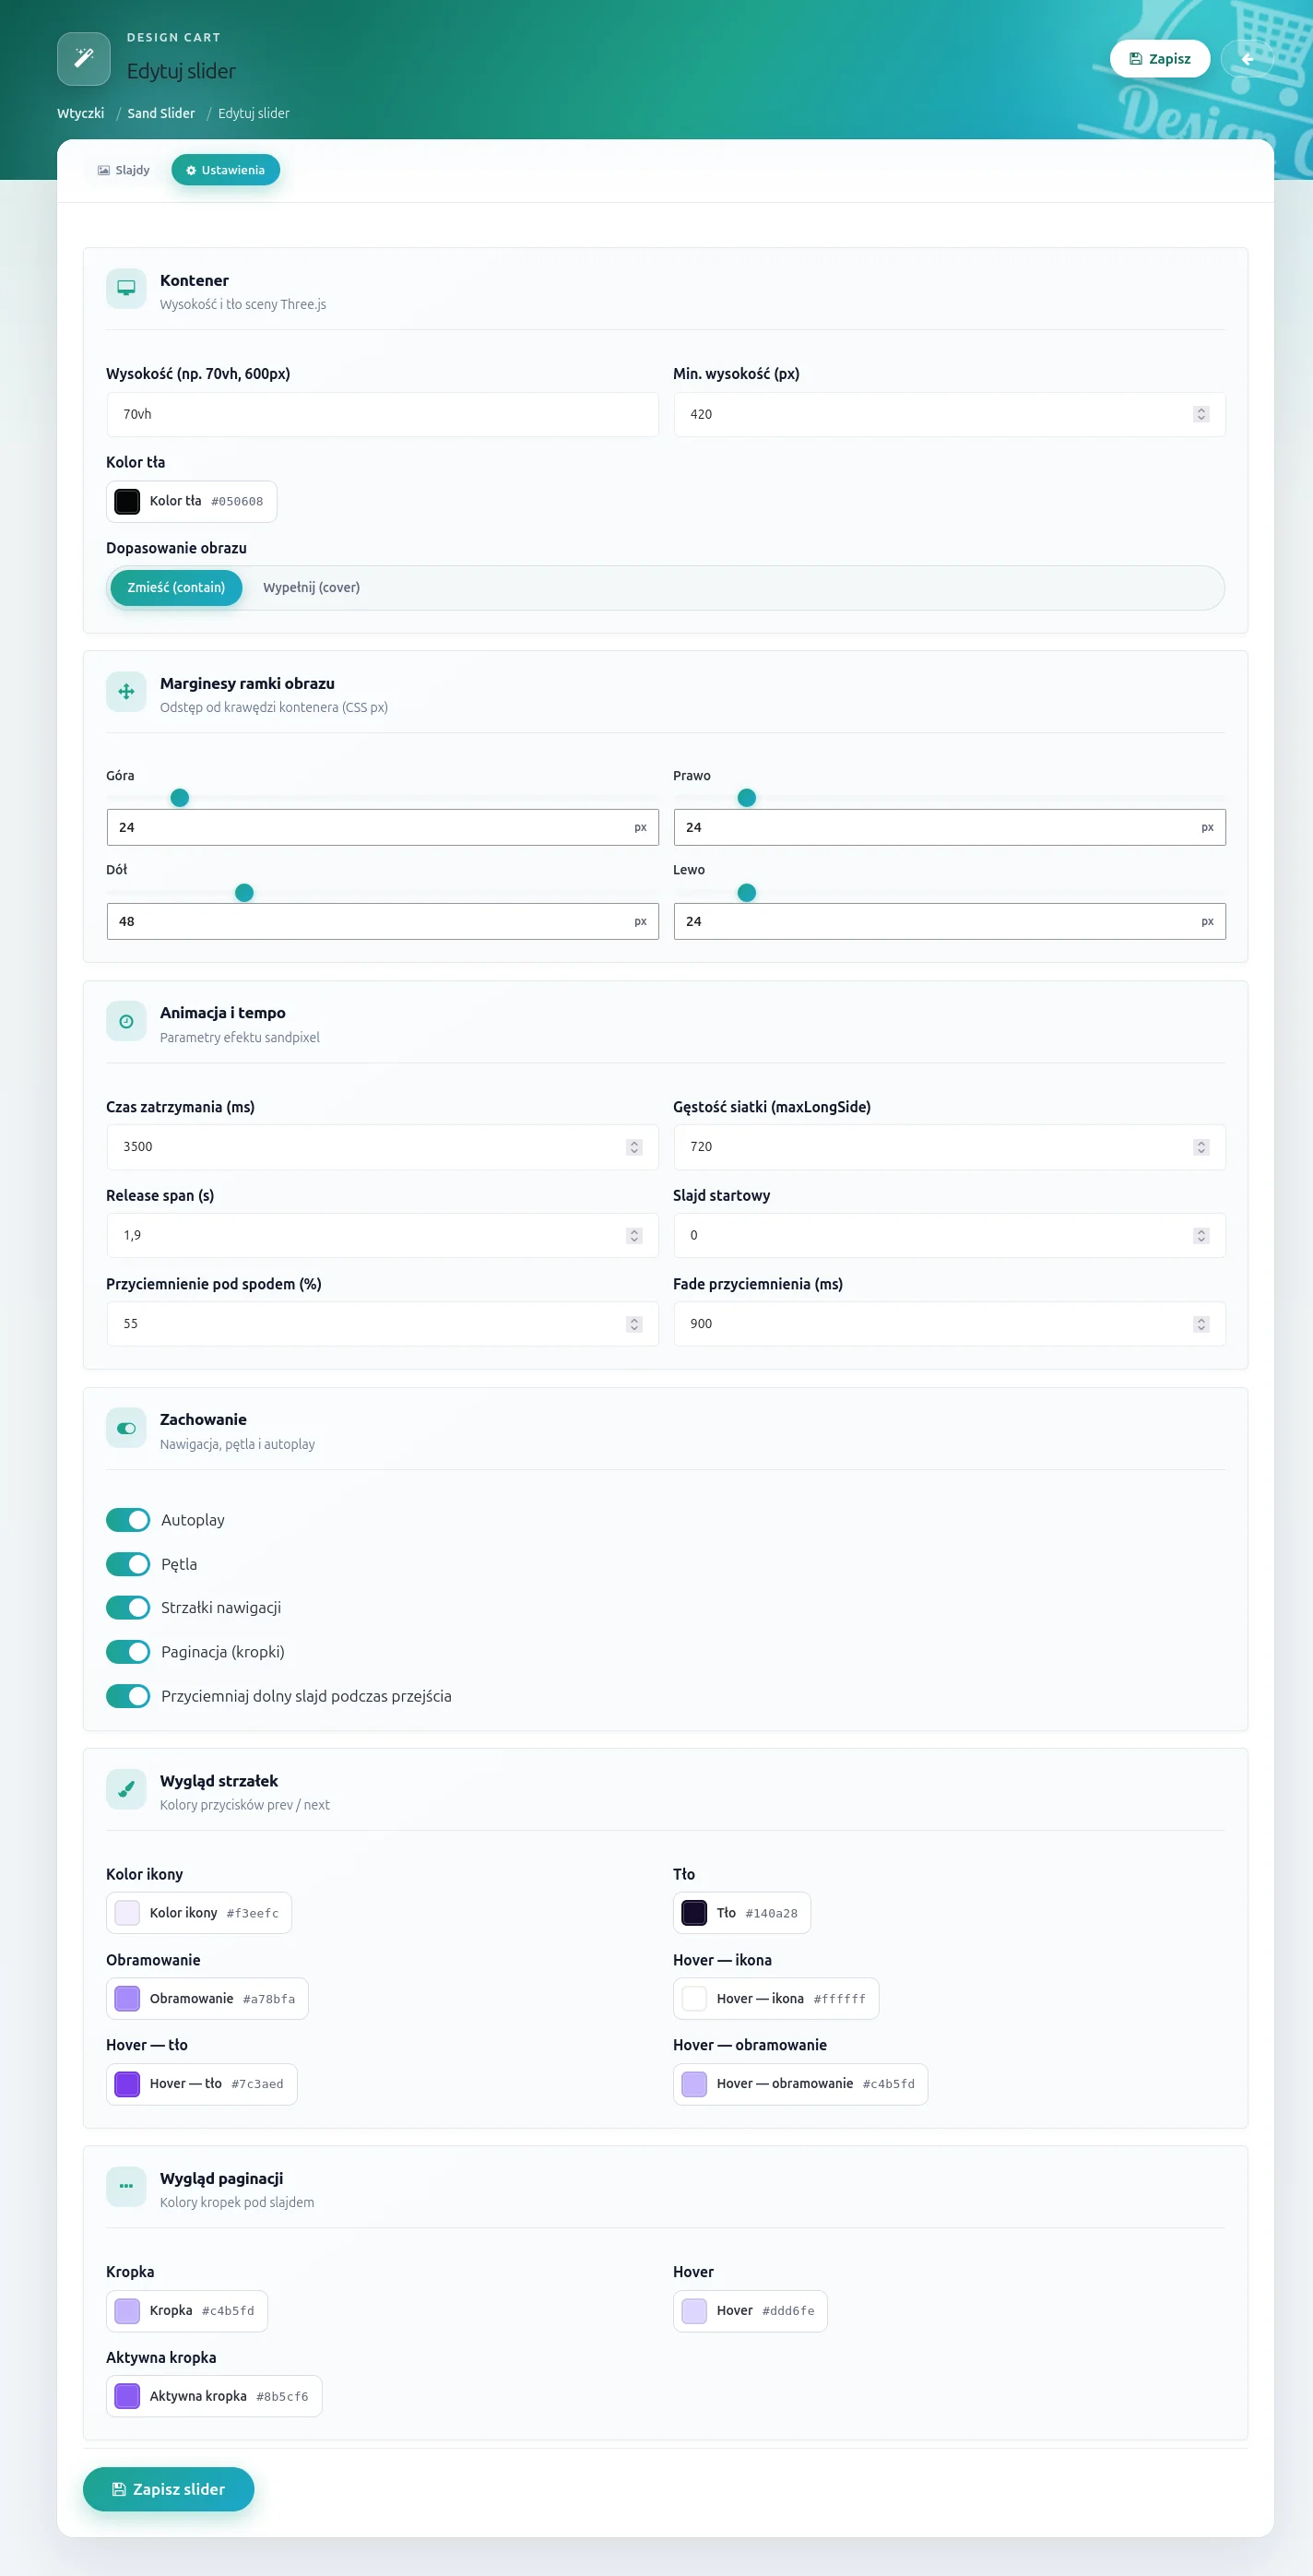Click the Wysokość input field with 70vh

click(382, 414)
